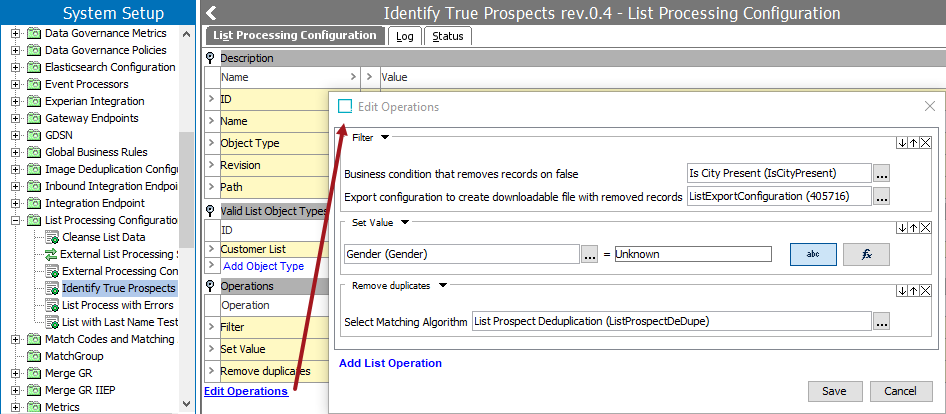This screenshot has height=414, width=946.
Task: Open ellipsis picker beside Gender attribute field
Action: coord(590,254)
